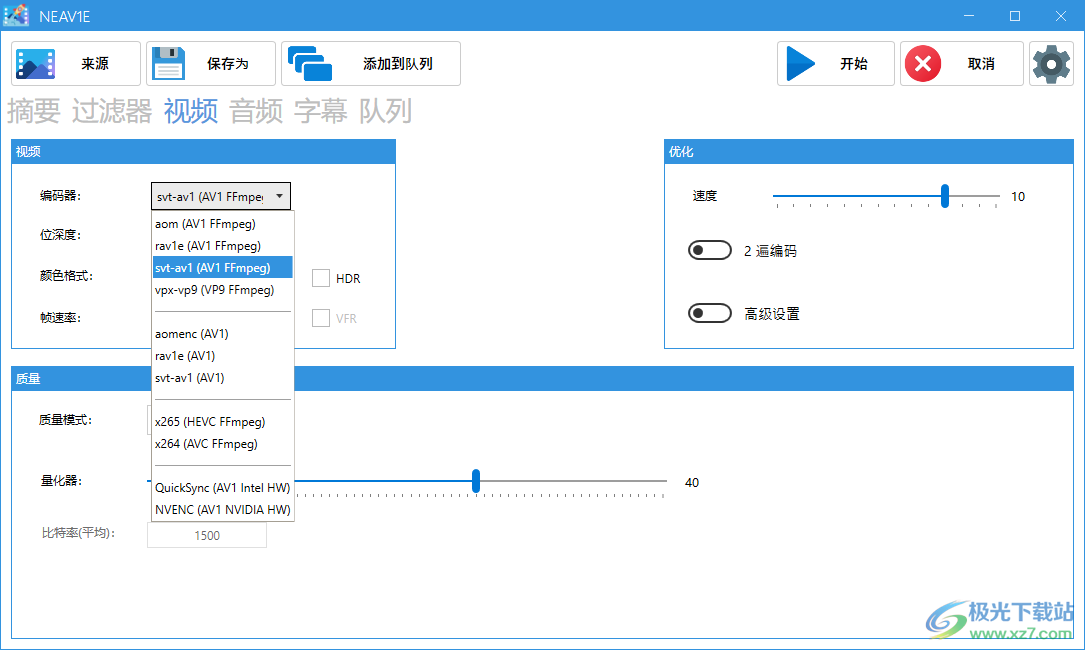
Task: Click the 保存为 label to save output
Action: pos(228,64)
